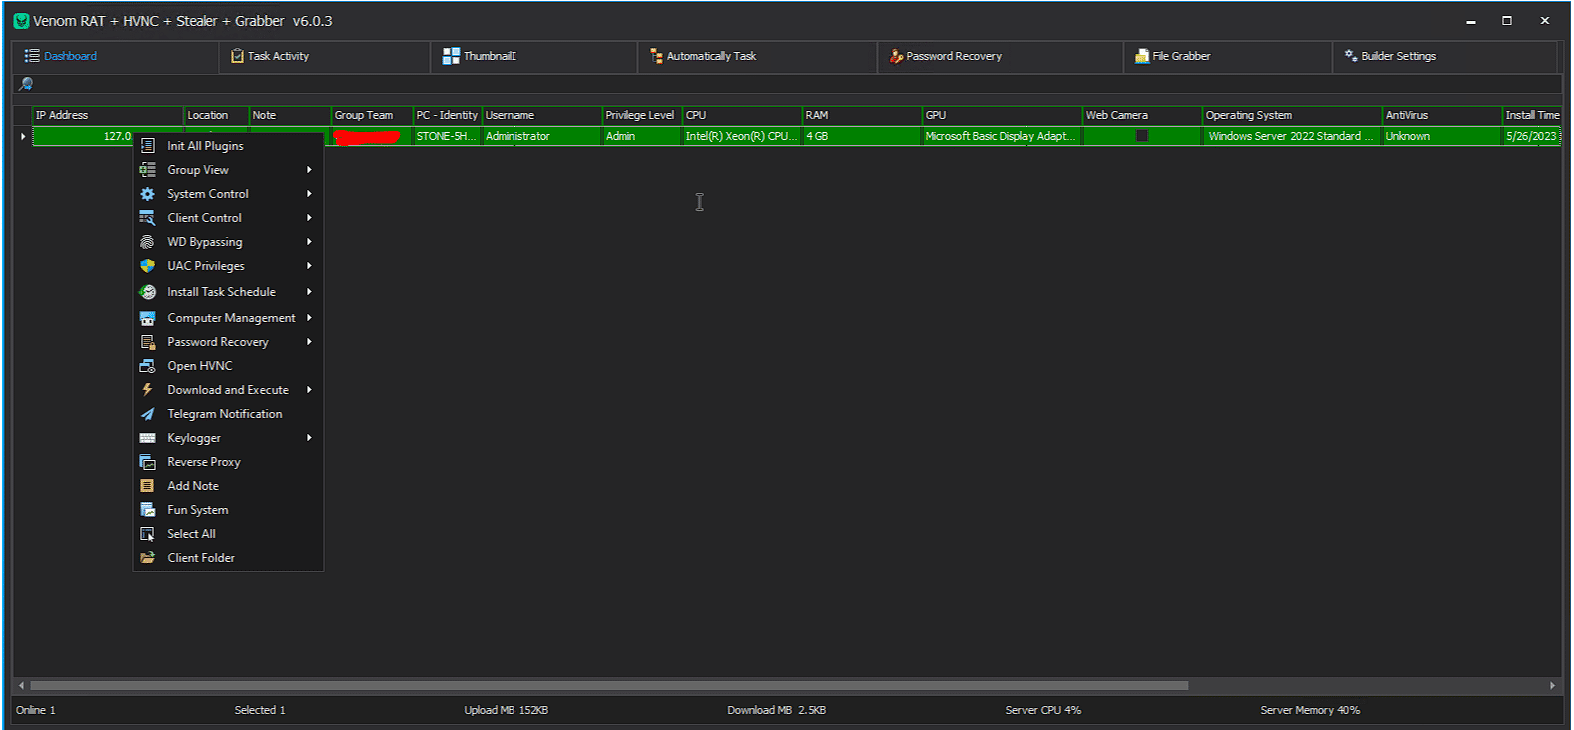Expand the Group View submenu arrow
The height and width of the screenshot is (730, 1574).
[310, 170]
